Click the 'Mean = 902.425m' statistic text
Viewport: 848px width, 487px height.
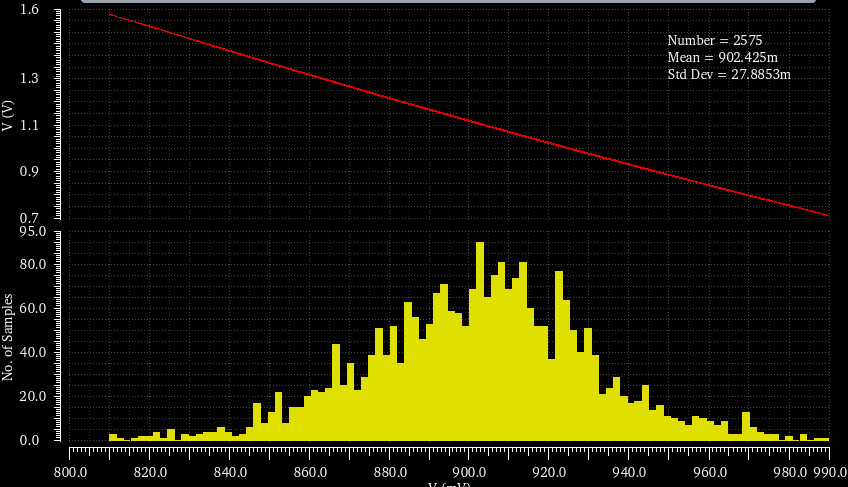click(x=723, y=57)
